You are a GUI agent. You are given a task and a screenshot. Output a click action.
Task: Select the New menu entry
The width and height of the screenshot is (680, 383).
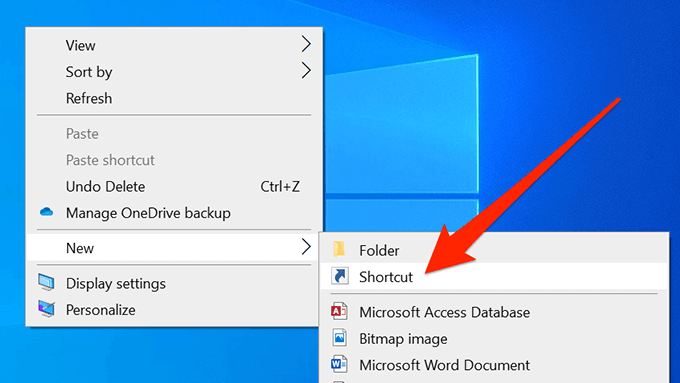click(174, 248)
